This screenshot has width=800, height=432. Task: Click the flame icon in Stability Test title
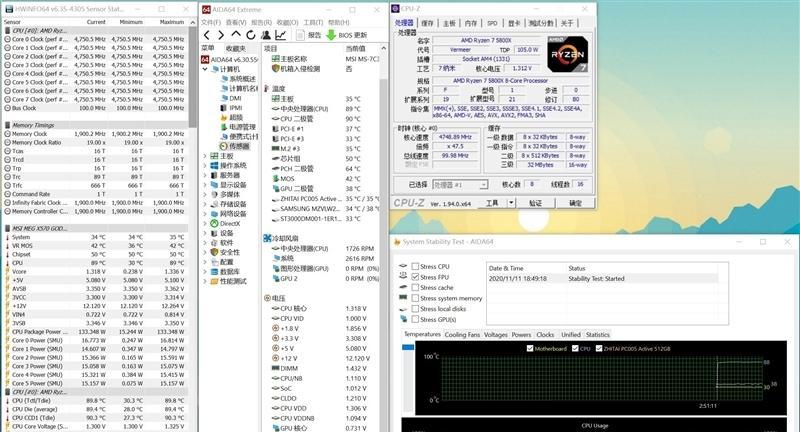point(396,242)
